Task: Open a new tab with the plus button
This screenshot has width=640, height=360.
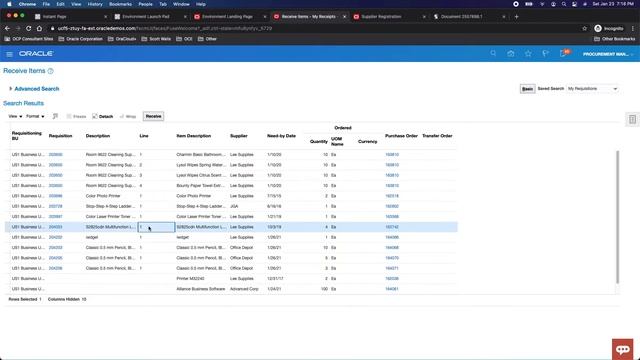Action: (516, 17)
